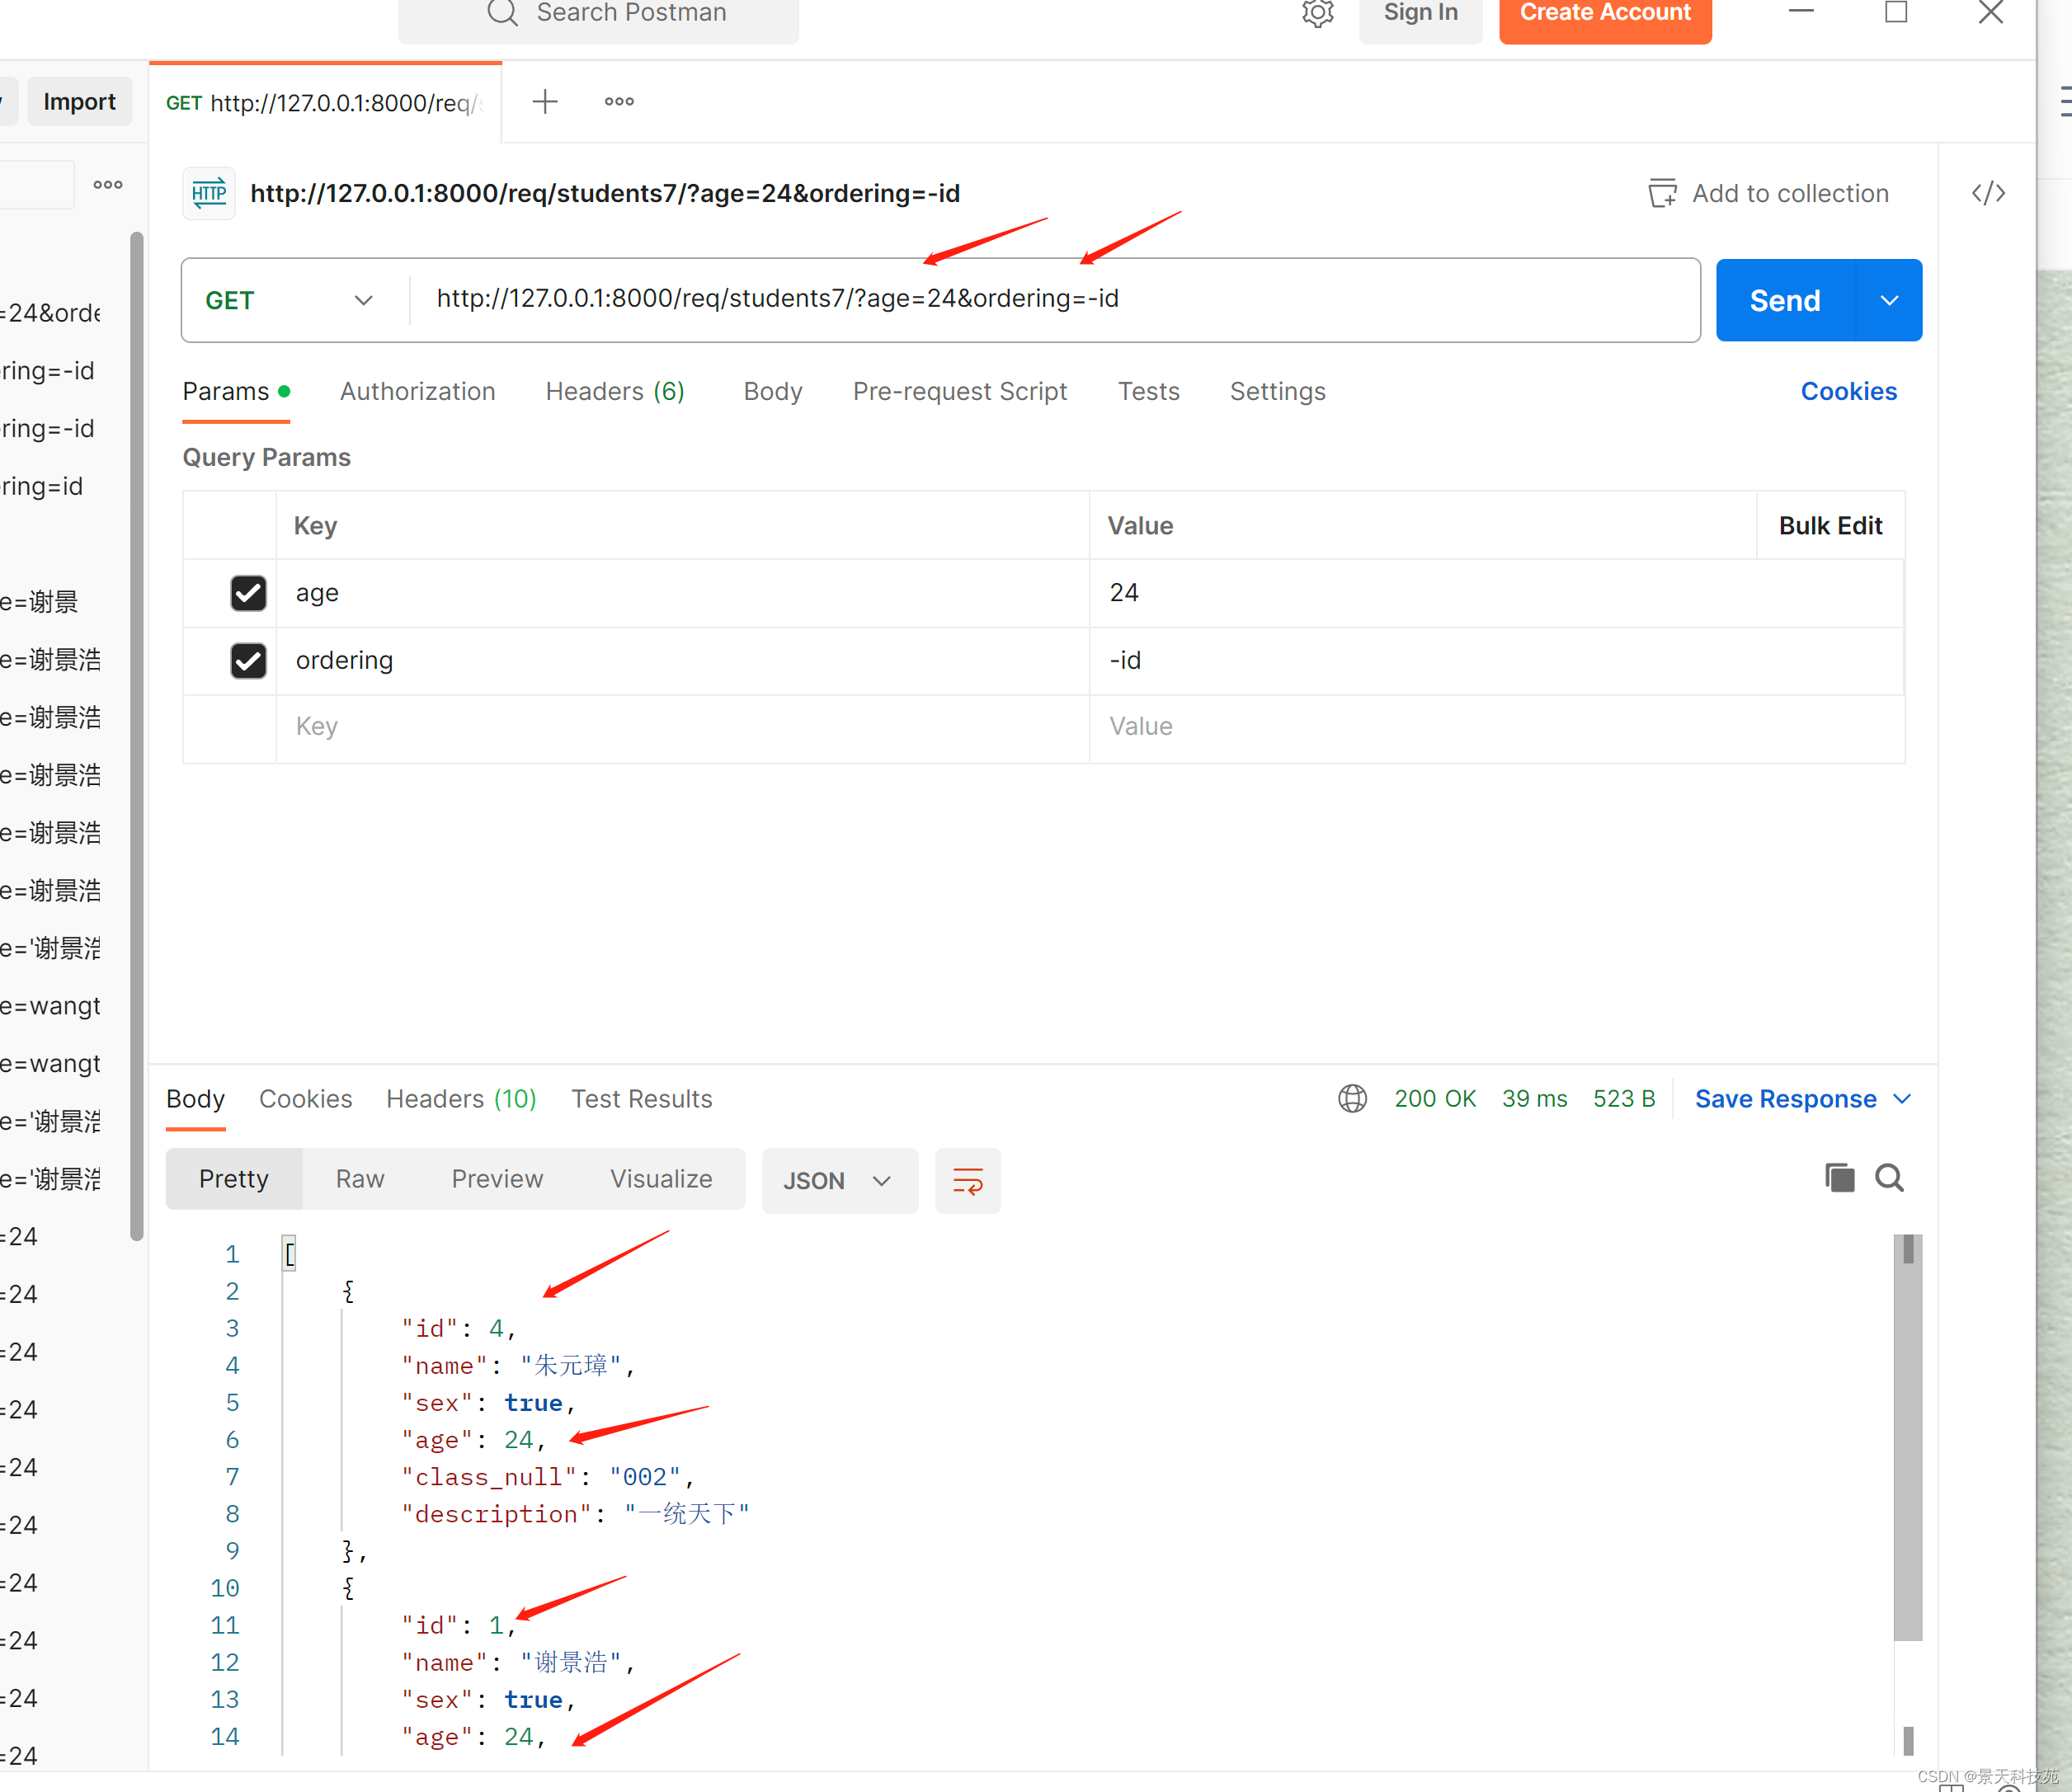Click response line number 10
Screen dimensions: 2072x1792
(x=225, y=1588)
